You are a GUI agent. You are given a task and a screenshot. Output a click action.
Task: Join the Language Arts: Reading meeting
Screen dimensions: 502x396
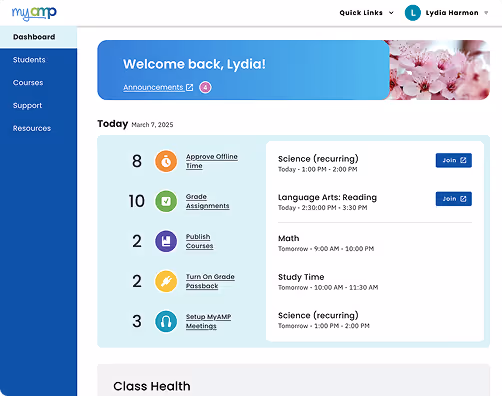pyautogui.click(x=454, y=199)
